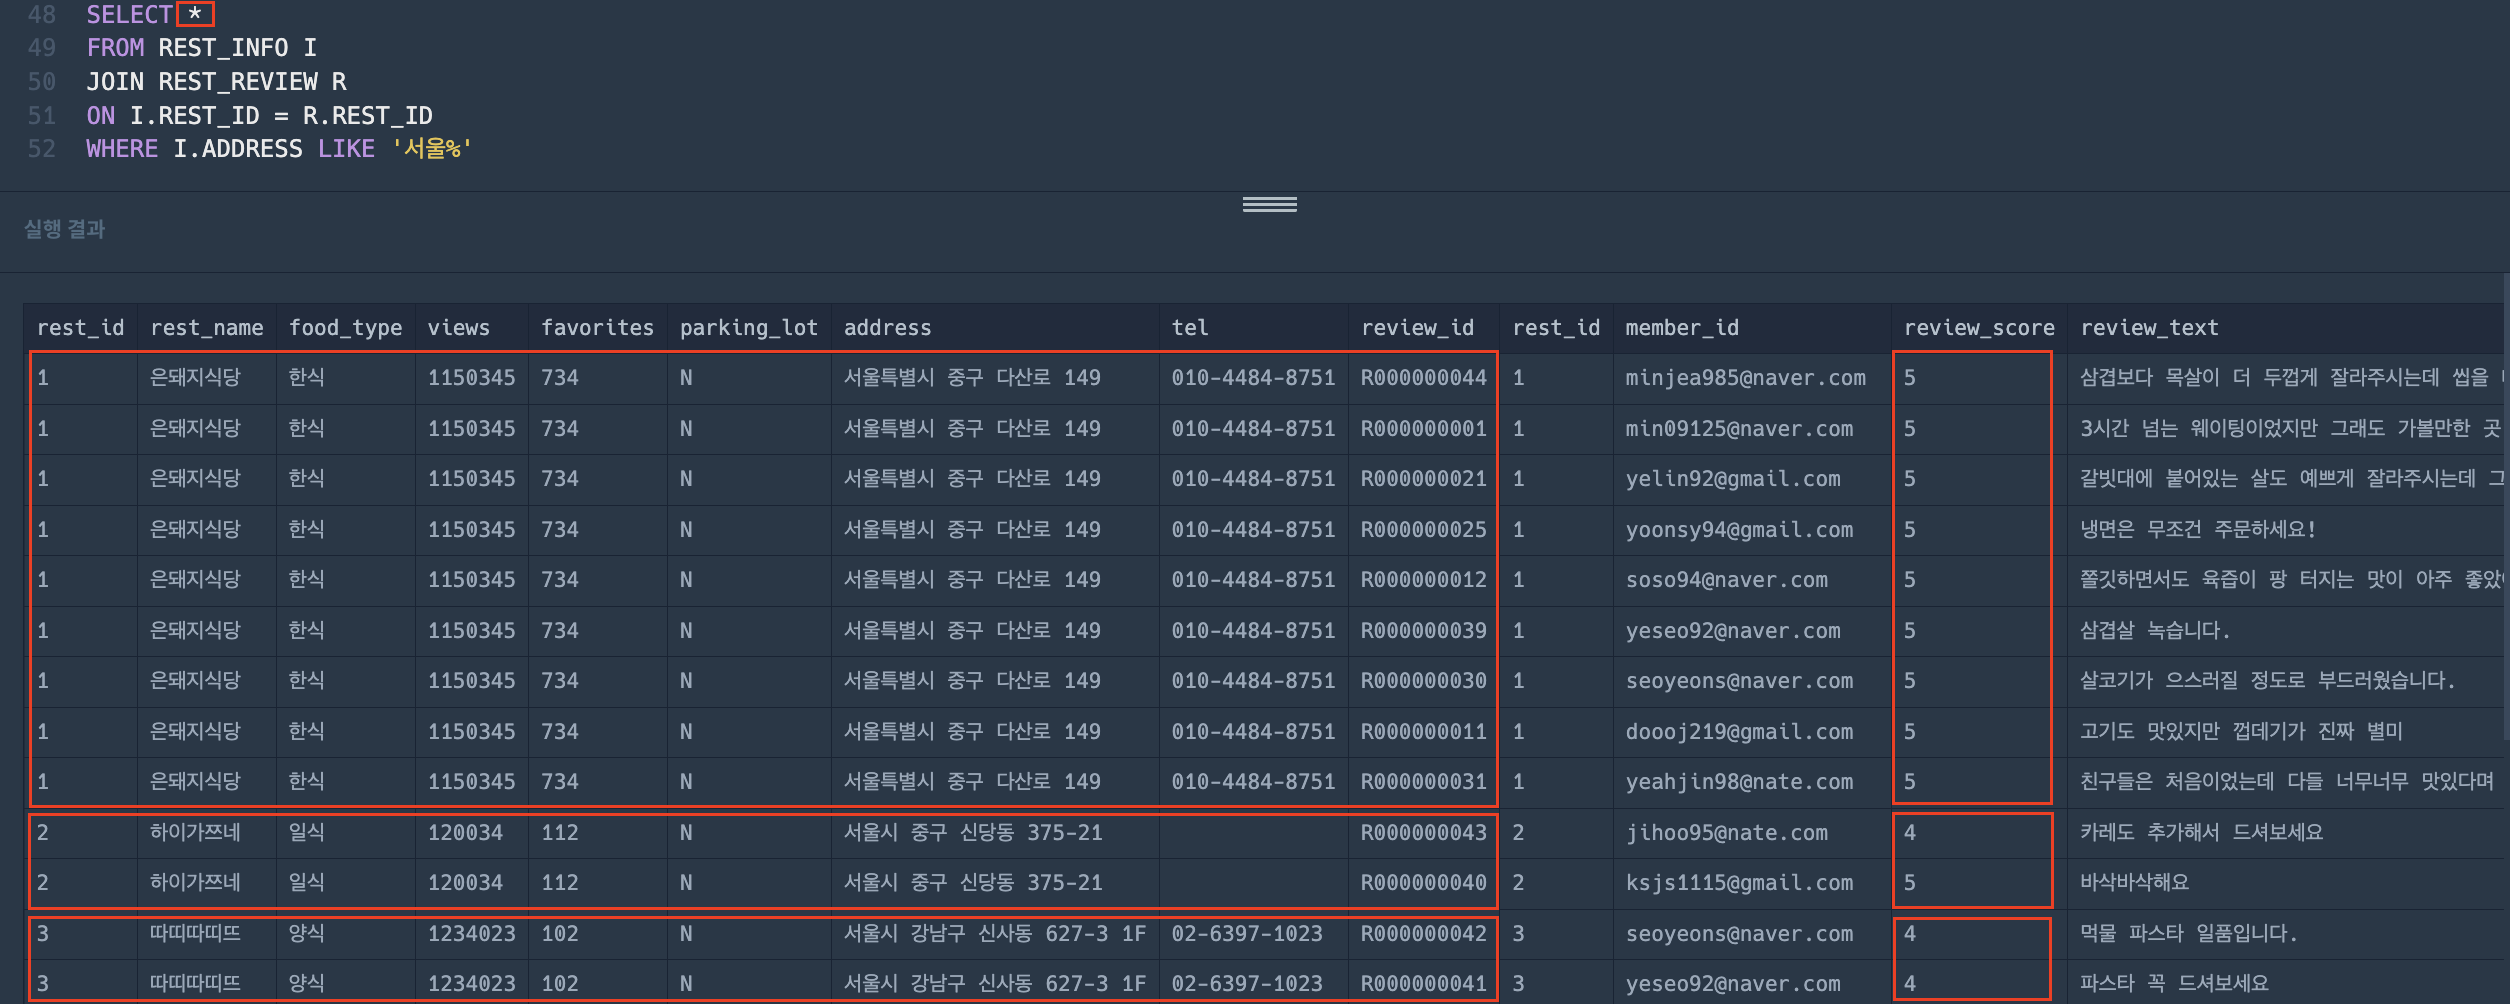Click the LIKE keyword on line 52
Screen dimensions: 2510x1004
coord(346,149)
